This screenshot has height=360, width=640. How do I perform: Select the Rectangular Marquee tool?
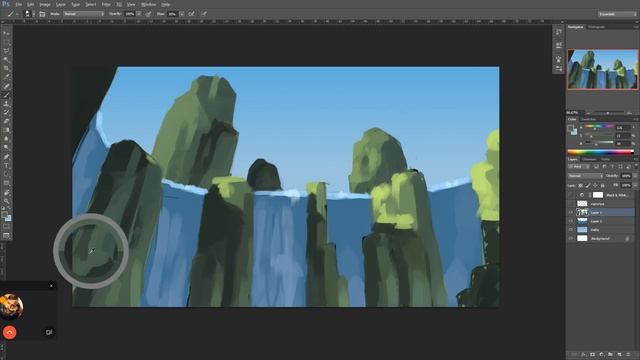point(6,42)
